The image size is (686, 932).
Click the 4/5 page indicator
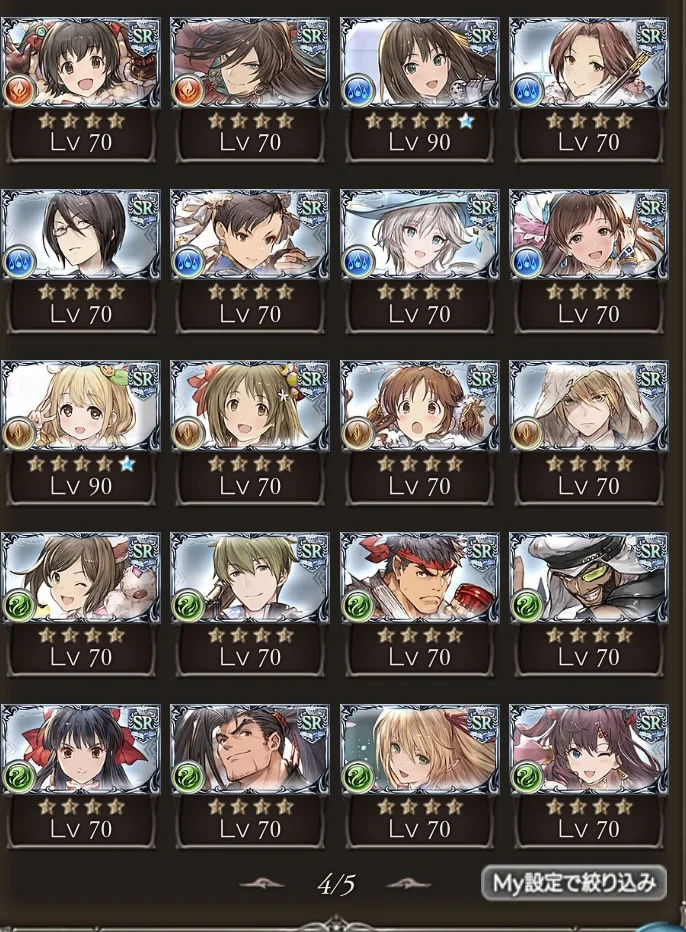tap(336, 884)
